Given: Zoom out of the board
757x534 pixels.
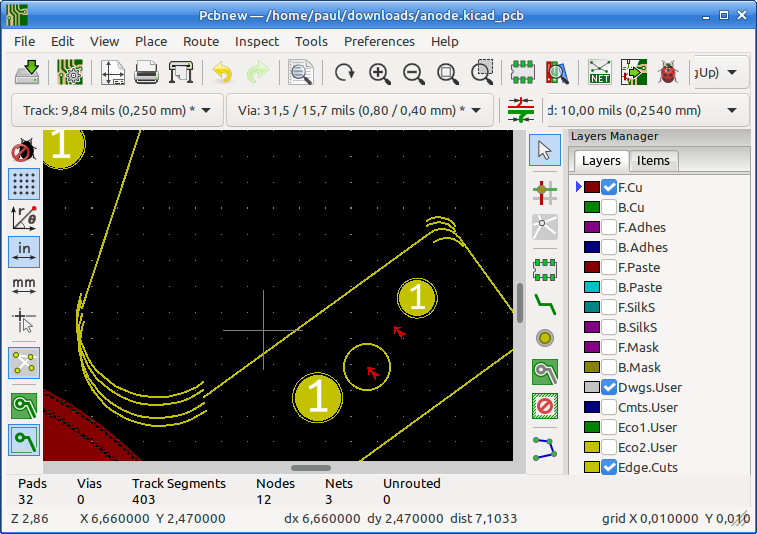Looking at the screenshot, I should (x=414, y=73).
